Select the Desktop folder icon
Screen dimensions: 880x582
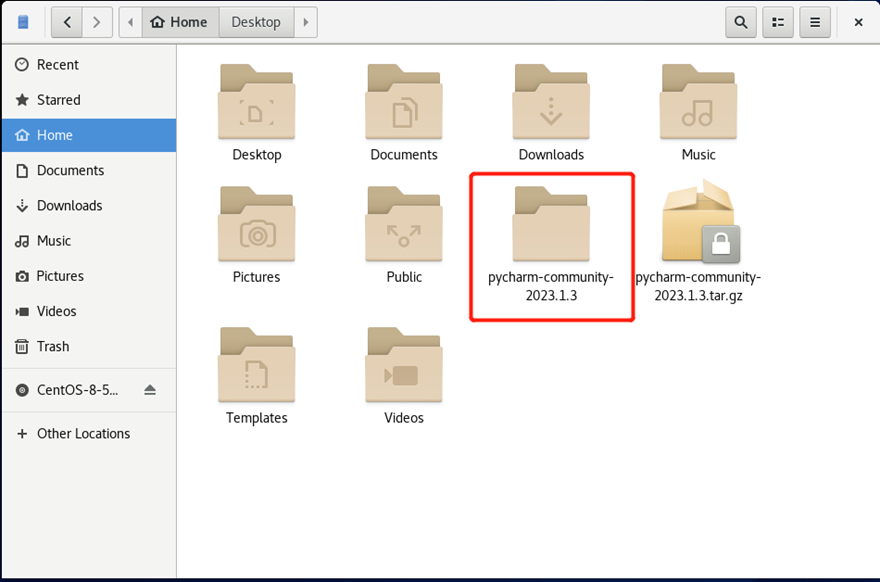(x=256, y=102)
